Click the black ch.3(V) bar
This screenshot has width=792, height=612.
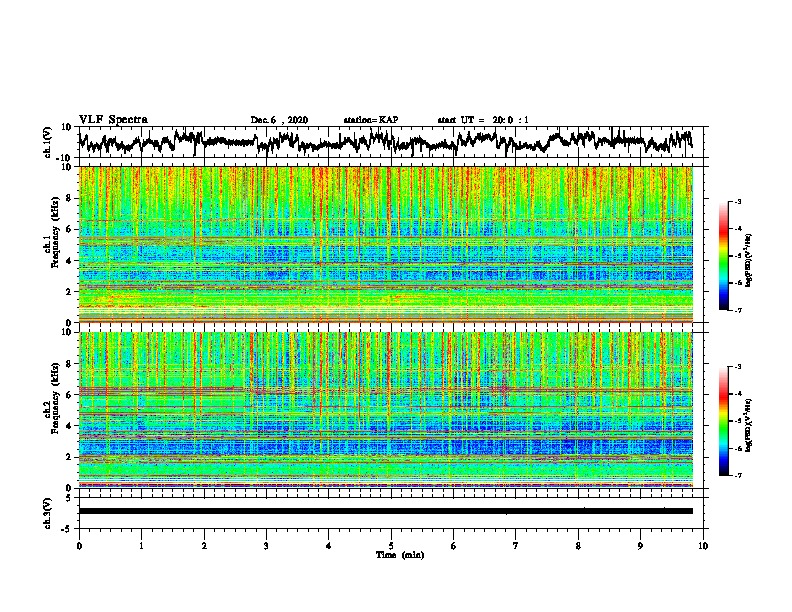(x=386, y=511)
